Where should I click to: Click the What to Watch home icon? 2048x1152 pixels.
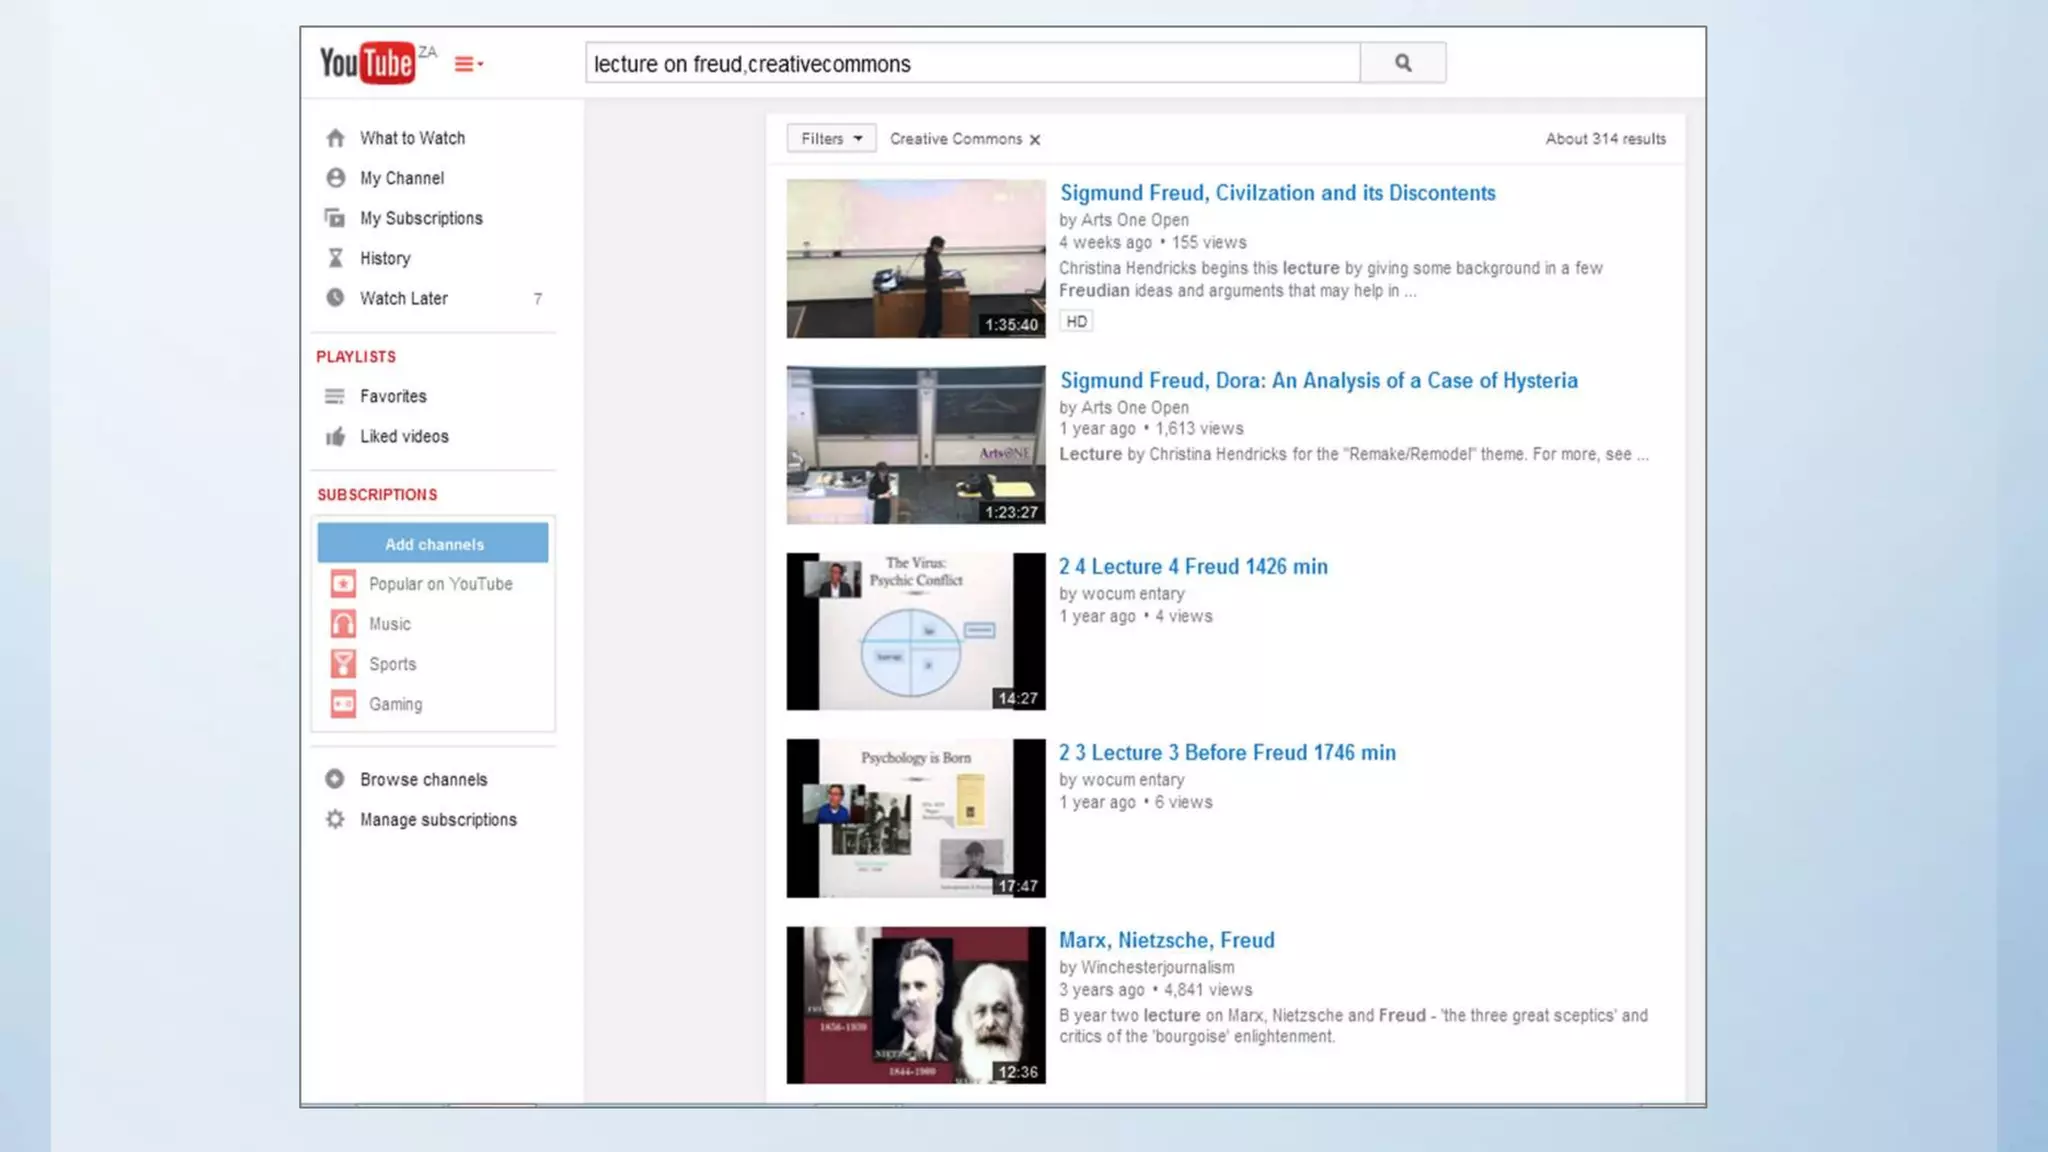click(x=336, y=138)
